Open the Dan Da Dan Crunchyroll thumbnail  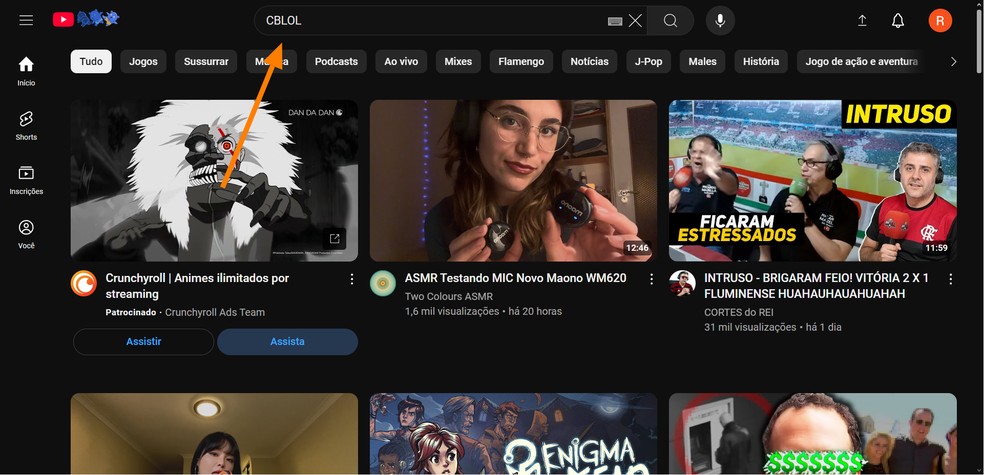click(x=214, y=181)
